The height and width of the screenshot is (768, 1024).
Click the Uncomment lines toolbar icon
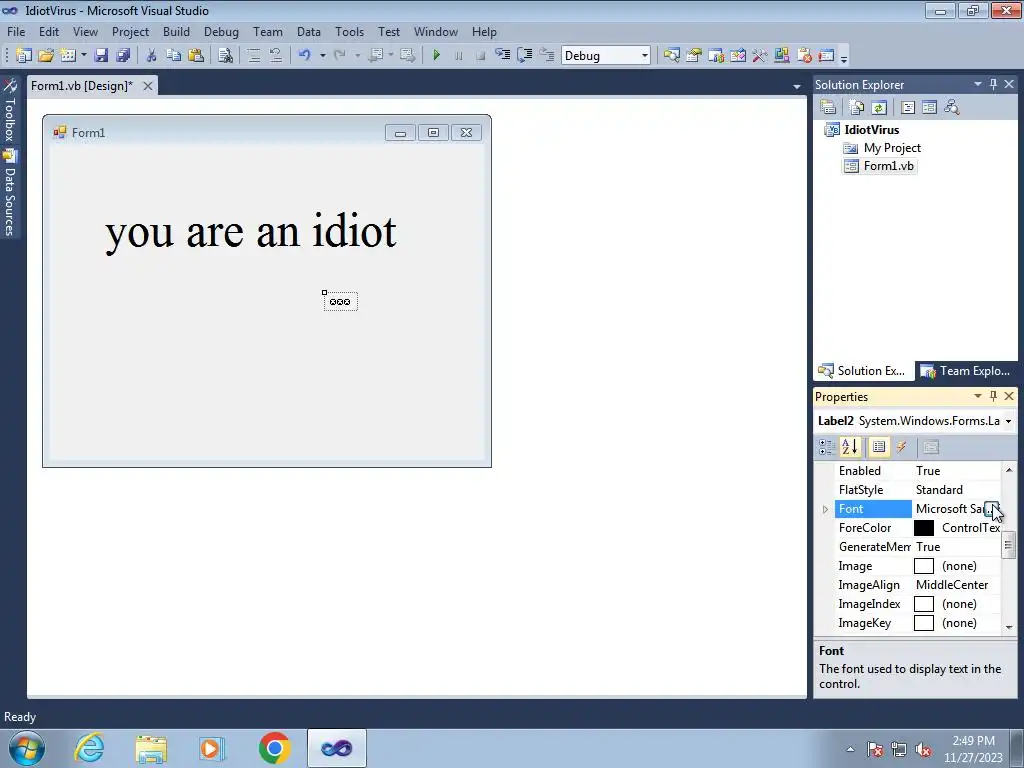276,56
